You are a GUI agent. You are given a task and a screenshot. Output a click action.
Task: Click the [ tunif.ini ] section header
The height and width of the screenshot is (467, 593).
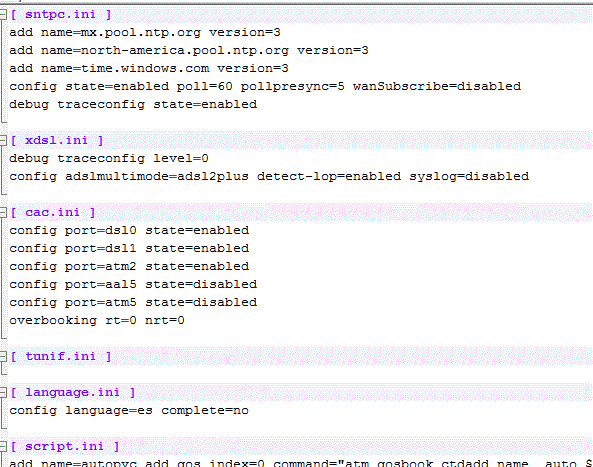61,356
